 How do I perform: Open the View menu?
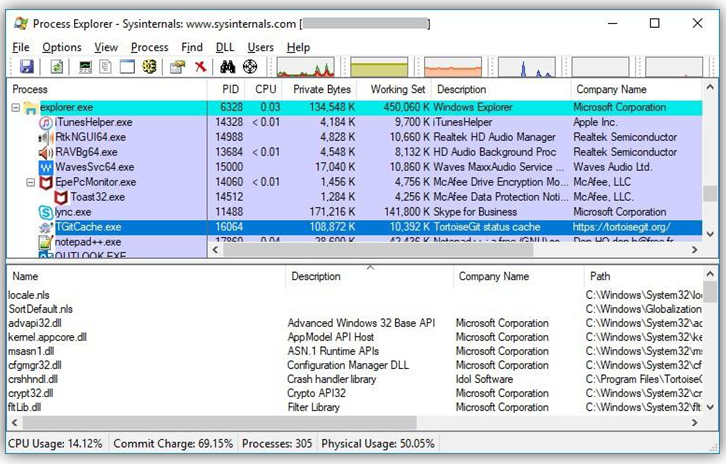pos(106,47)
